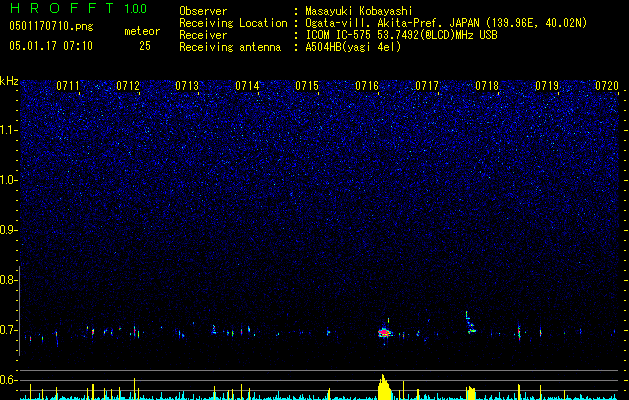Viewport: 629px width, 400px height.
Task: Click the 0720 time marker
Action: [x=607, y=86]
